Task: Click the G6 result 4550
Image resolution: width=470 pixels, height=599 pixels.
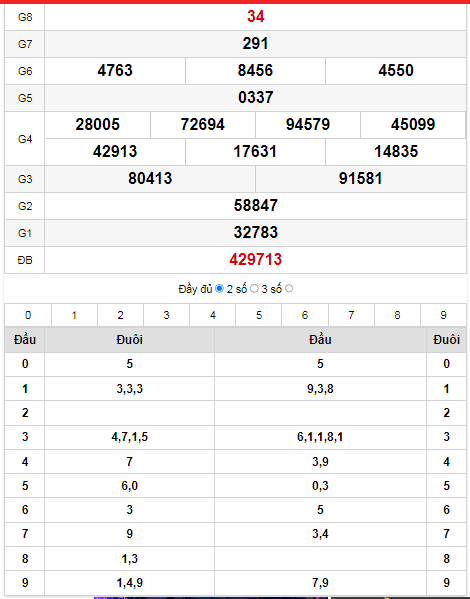Action: pos(396,71)
